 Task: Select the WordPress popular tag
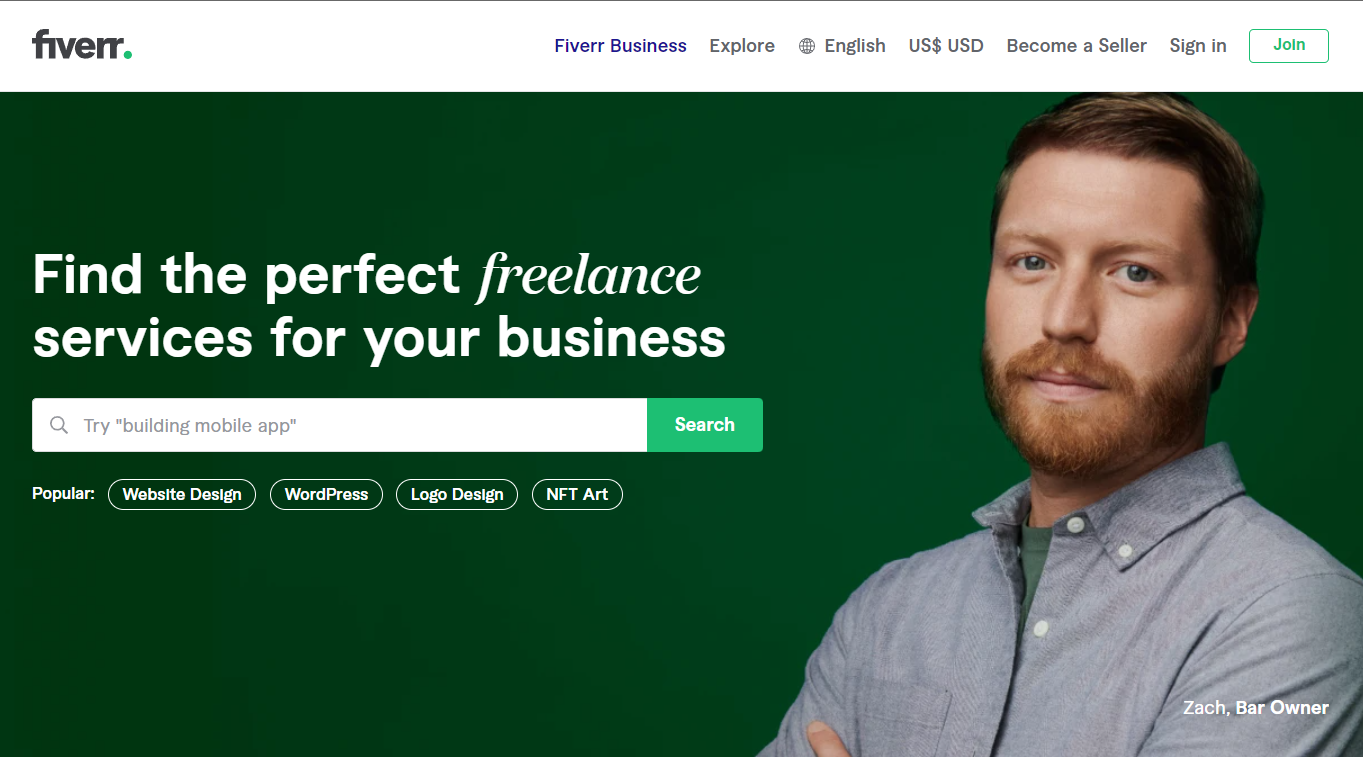(326, 494)
